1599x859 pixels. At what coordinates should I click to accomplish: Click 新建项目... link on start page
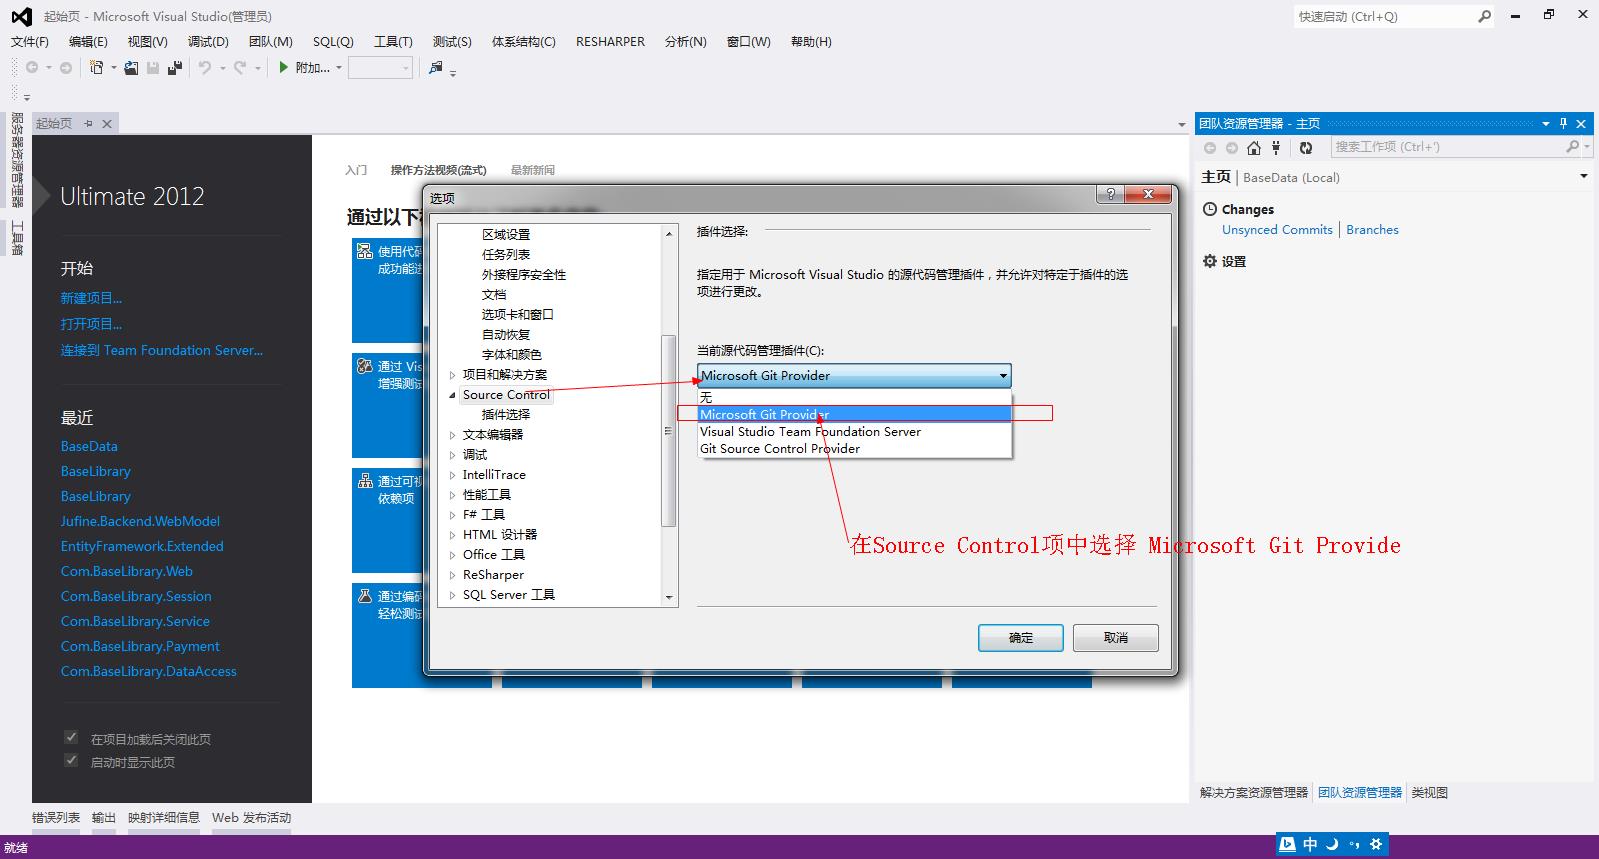pos(91,298)
